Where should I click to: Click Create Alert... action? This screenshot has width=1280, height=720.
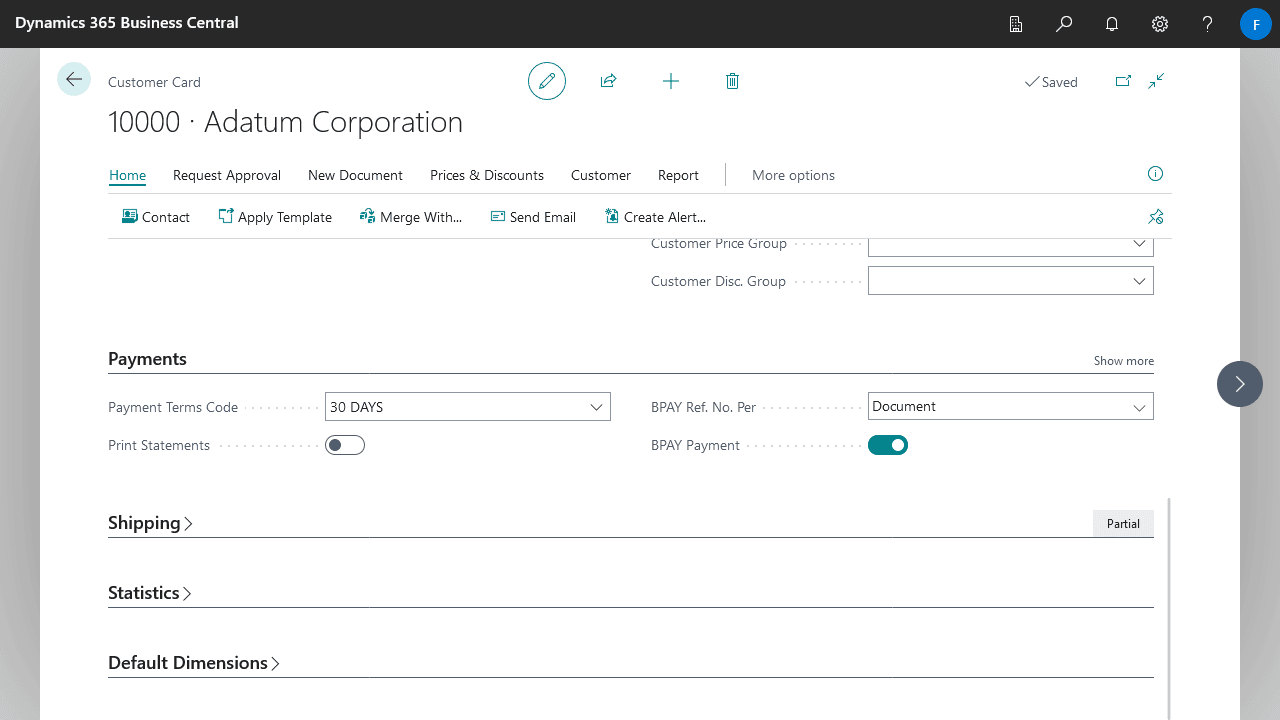pyautogui.click(x=655, y=217)
